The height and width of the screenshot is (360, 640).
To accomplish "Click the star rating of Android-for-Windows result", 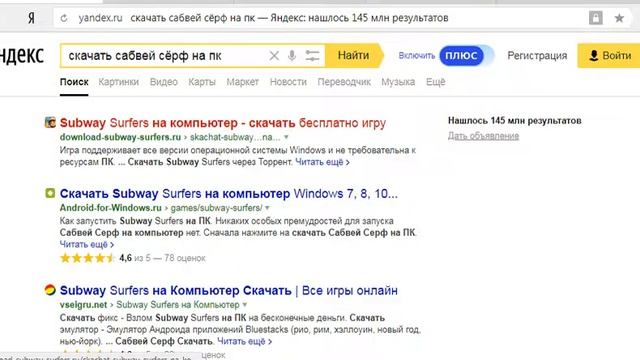I will click(x=87, y=258).
